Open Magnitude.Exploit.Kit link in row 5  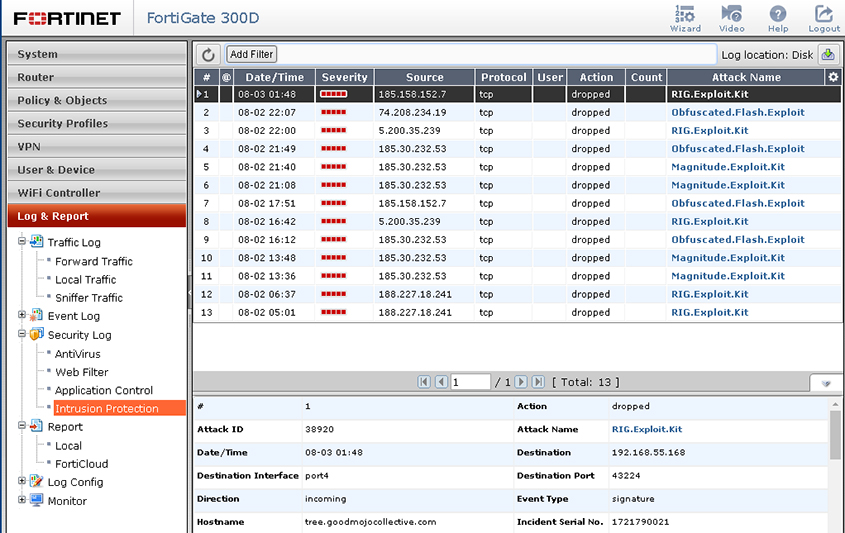pyautogui.click(x=728, y=167)
